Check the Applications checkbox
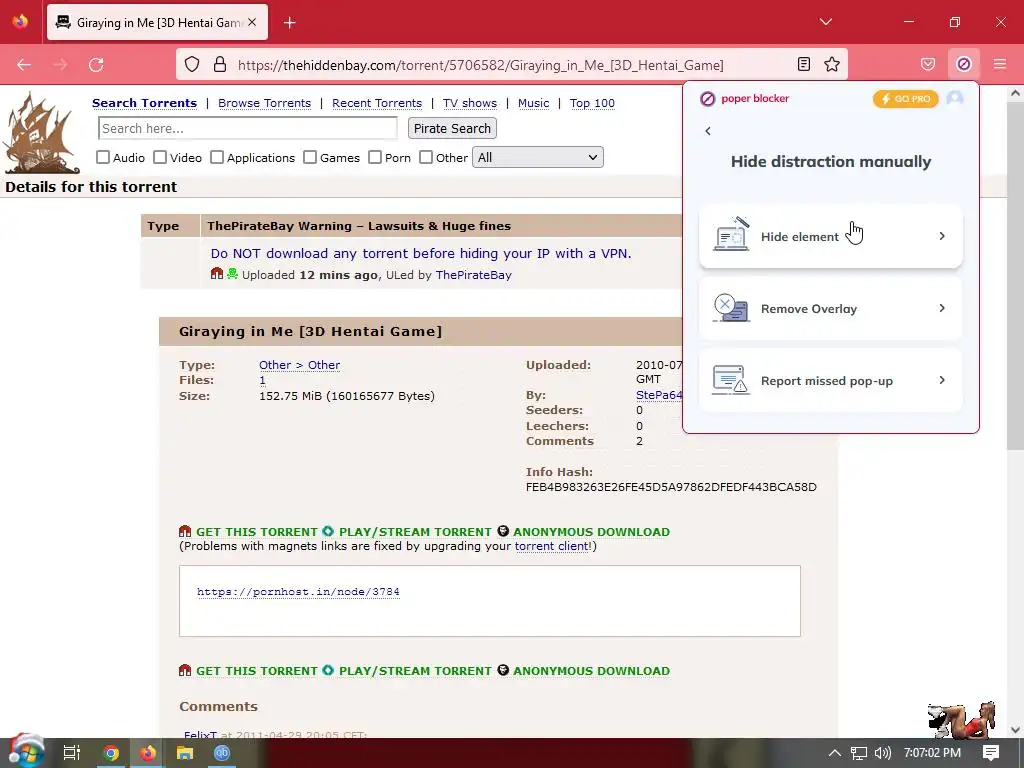1024x768 pixels. pos(217,157)
